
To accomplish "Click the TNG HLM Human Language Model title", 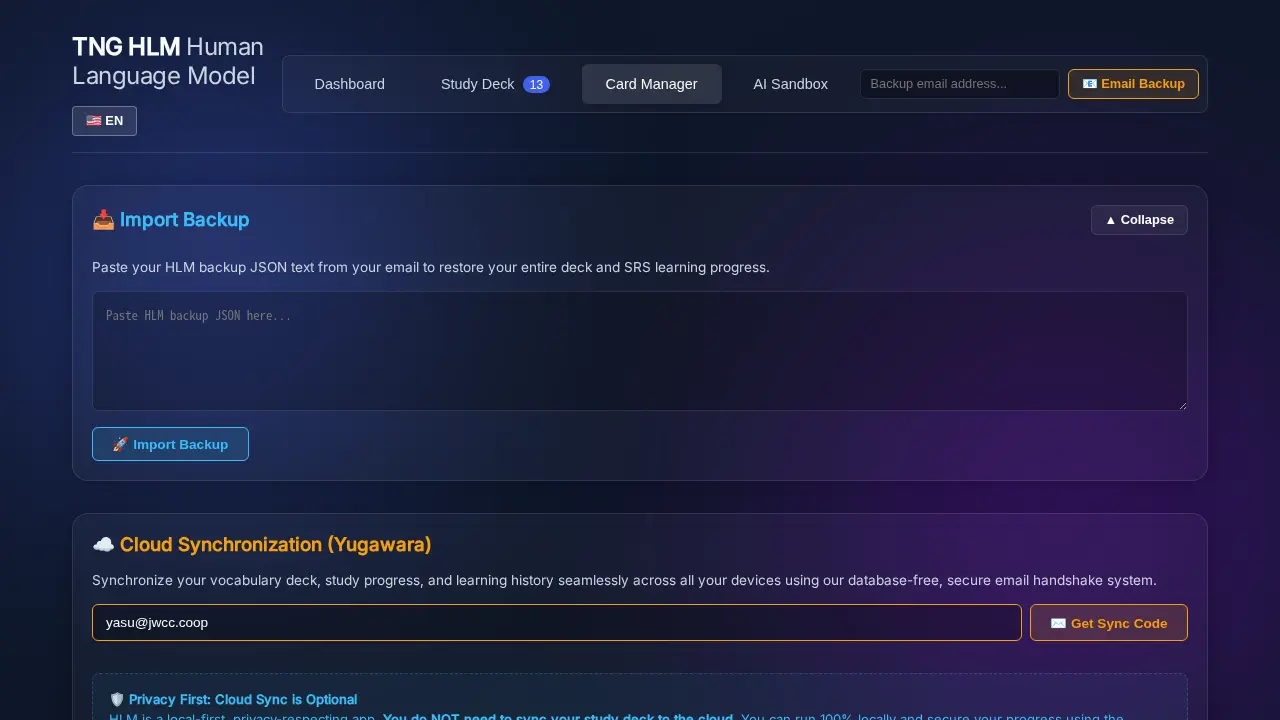I will (x=168, y=61).
